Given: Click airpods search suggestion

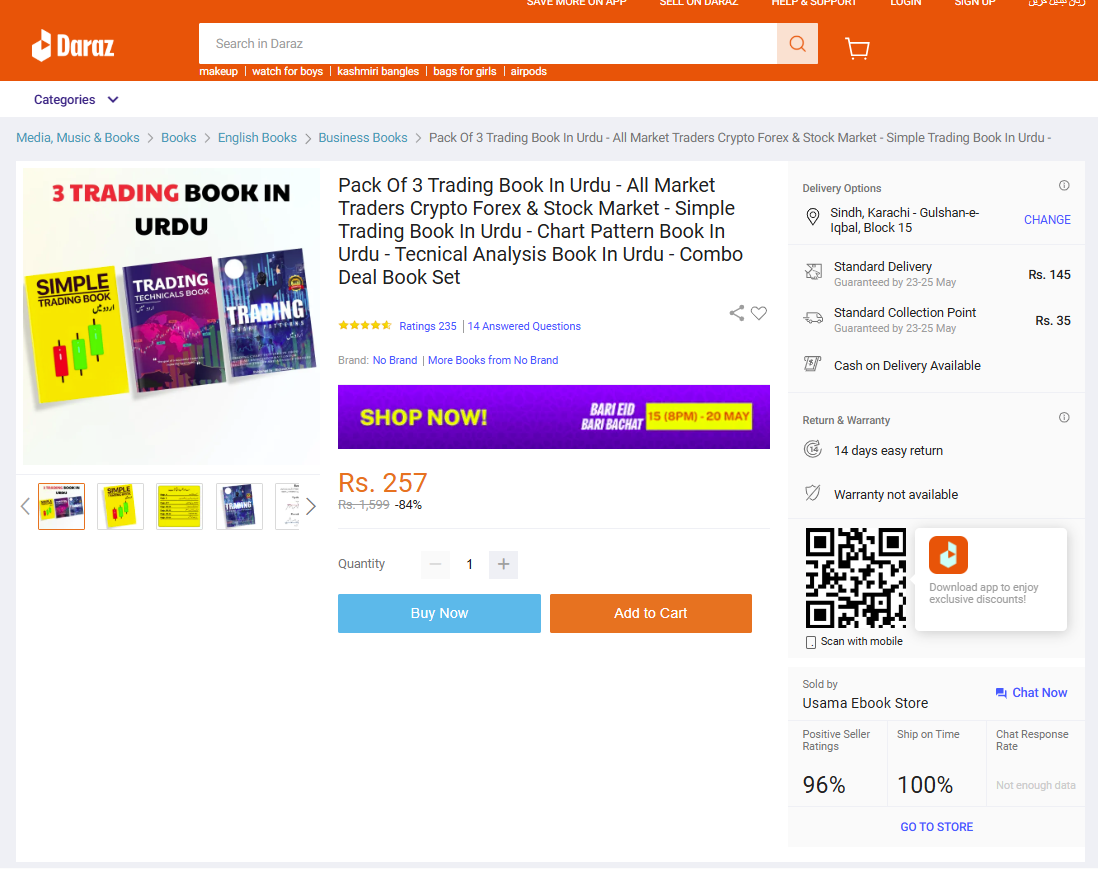Looking at the screenshot, I should 529,71.
